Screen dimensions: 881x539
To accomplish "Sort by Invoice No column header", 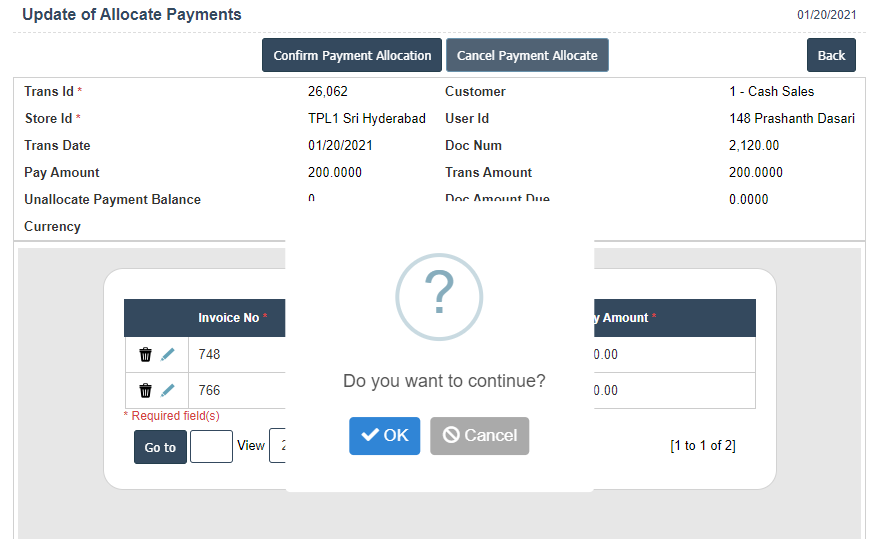I will pos(229,318).
